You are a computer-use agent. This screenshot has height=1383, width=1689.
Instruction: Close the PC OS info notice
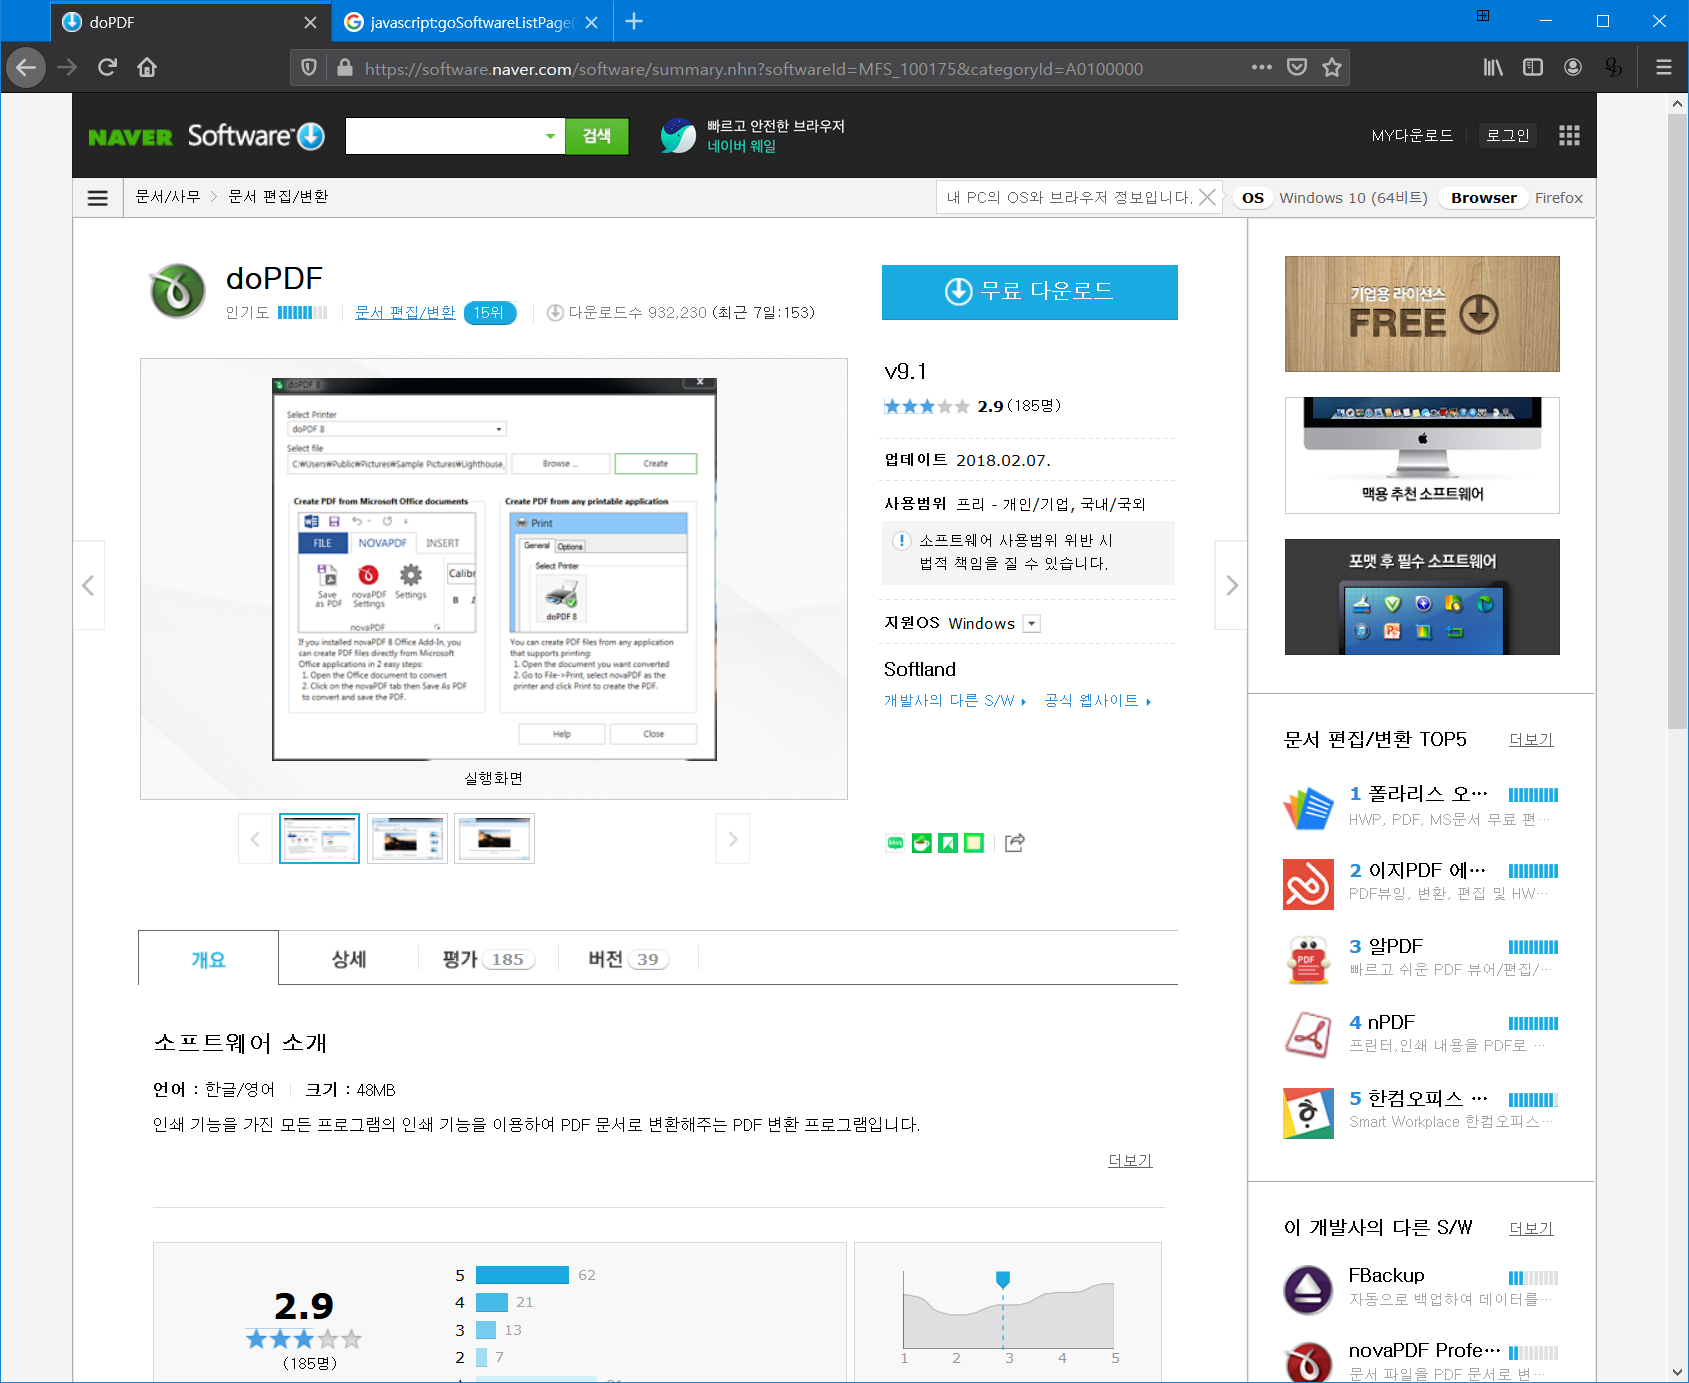1208,197
